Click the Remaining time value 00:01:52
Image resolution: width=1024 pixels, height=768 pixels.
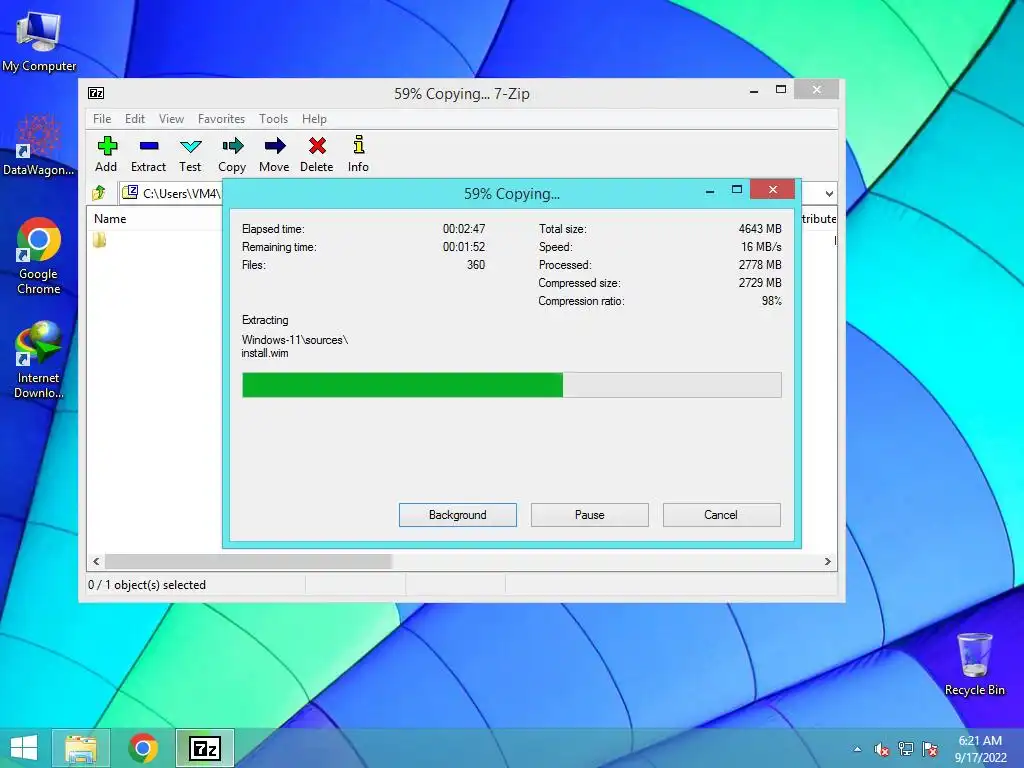tap(464, 247)
